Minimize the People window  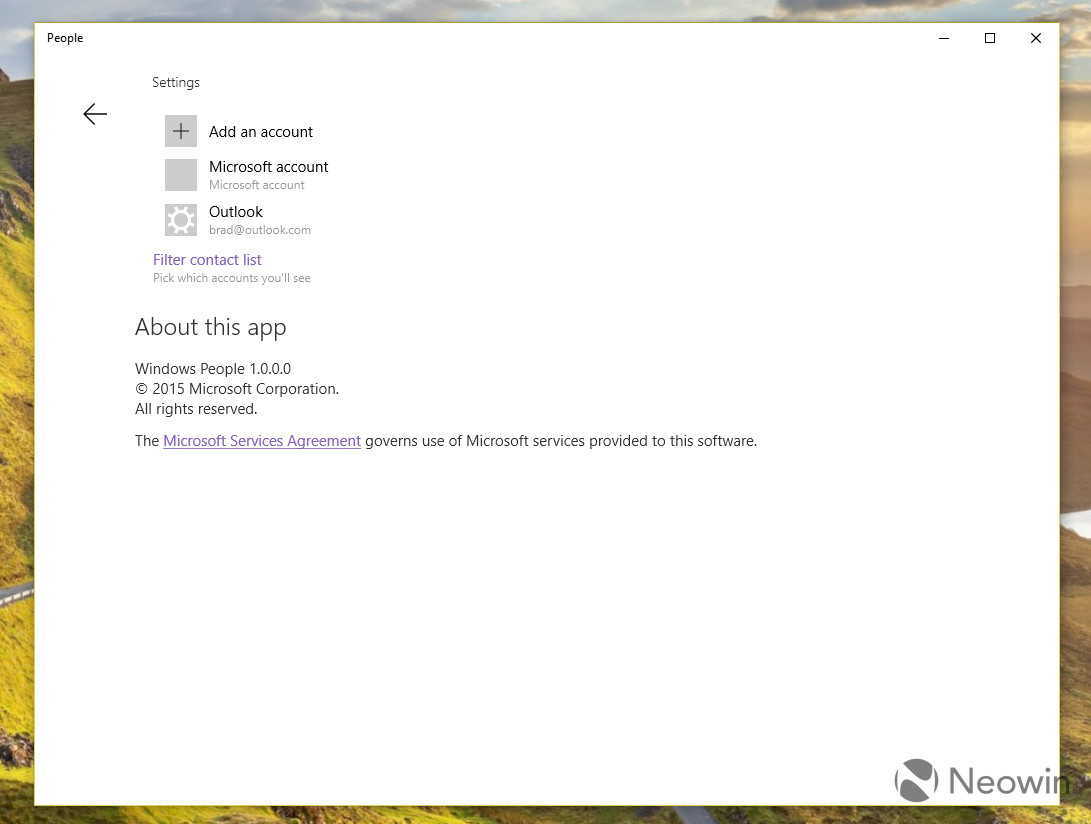[943, 38]
